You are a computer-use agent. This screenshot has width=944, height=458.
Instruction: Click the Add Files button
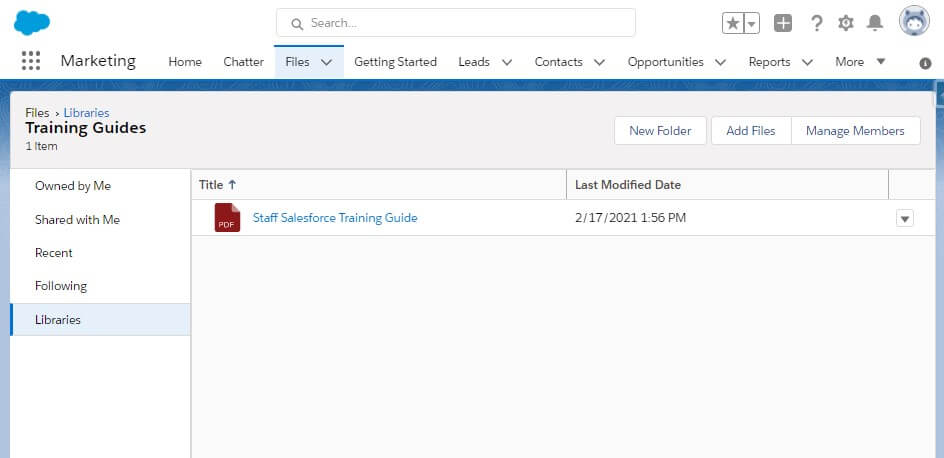751,131
